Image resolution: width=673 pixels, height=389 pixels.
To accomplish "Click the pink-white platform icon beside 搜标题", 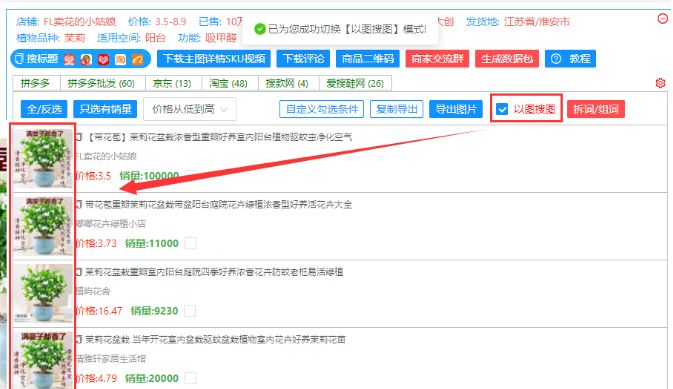I will tap(69, 59).
